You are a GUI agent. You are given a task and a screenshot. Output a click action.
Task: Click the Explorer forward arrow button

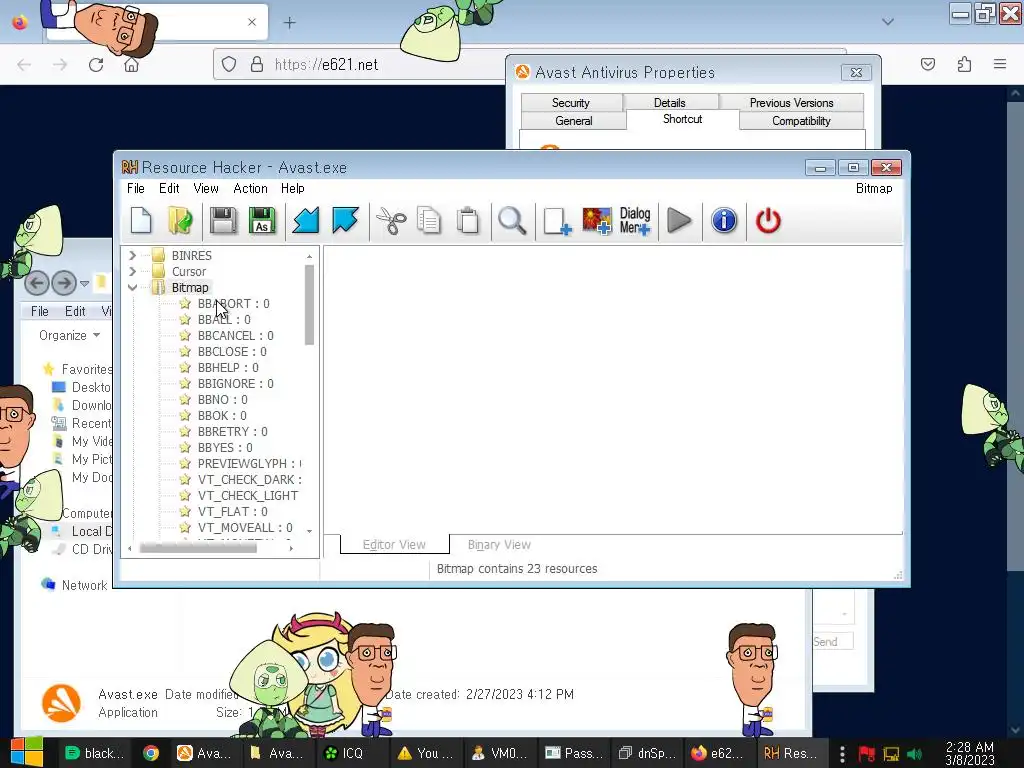tap(64, 283)
